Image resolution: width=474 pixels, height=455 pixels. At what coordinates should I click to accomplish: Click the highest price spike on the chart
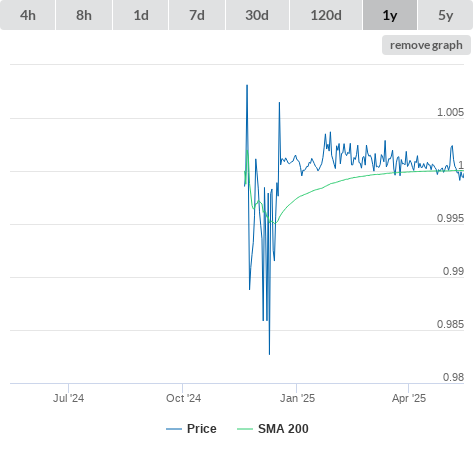[247, 86]
